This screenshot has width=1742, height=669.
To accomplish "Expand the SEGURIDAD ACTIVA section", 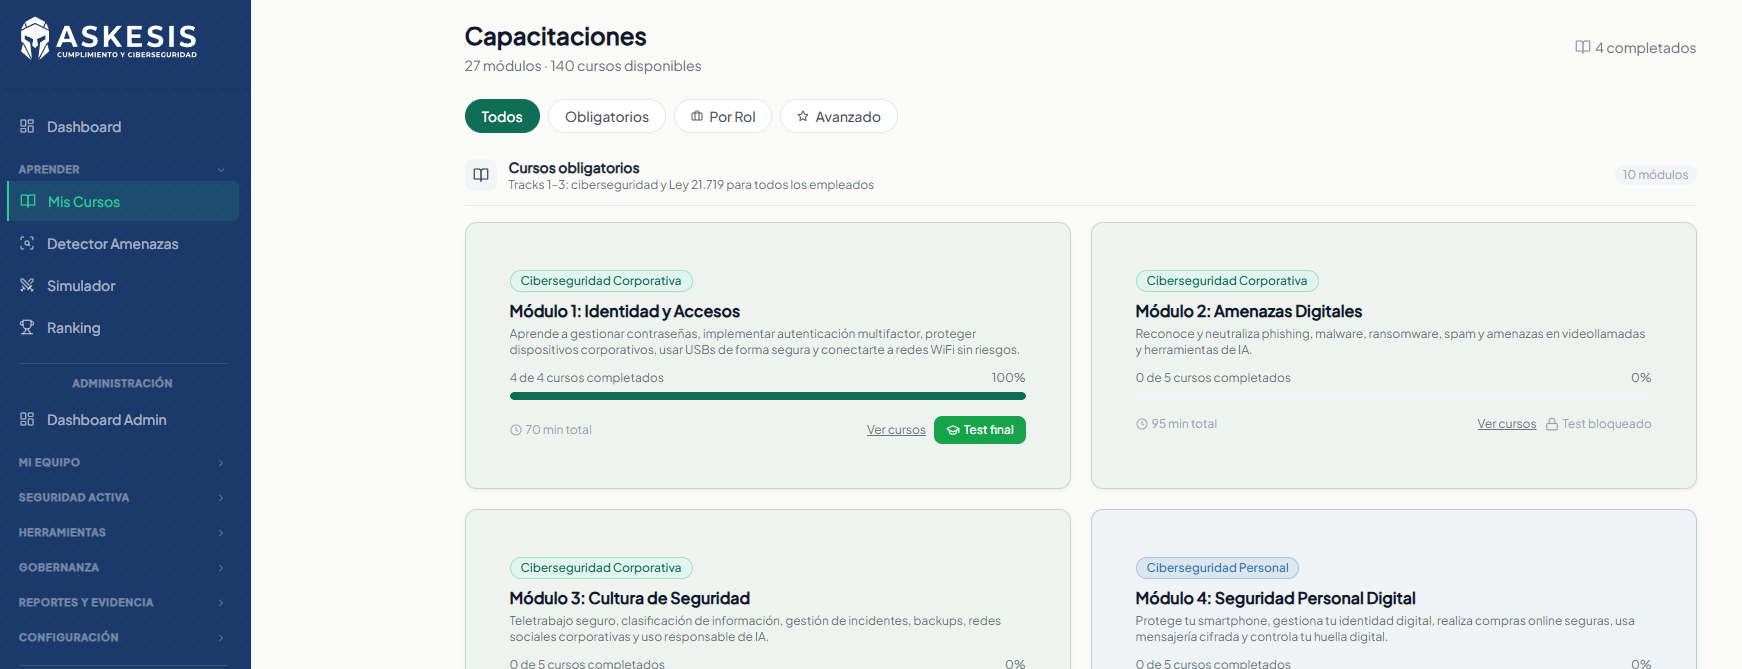I will coord(122,497).
